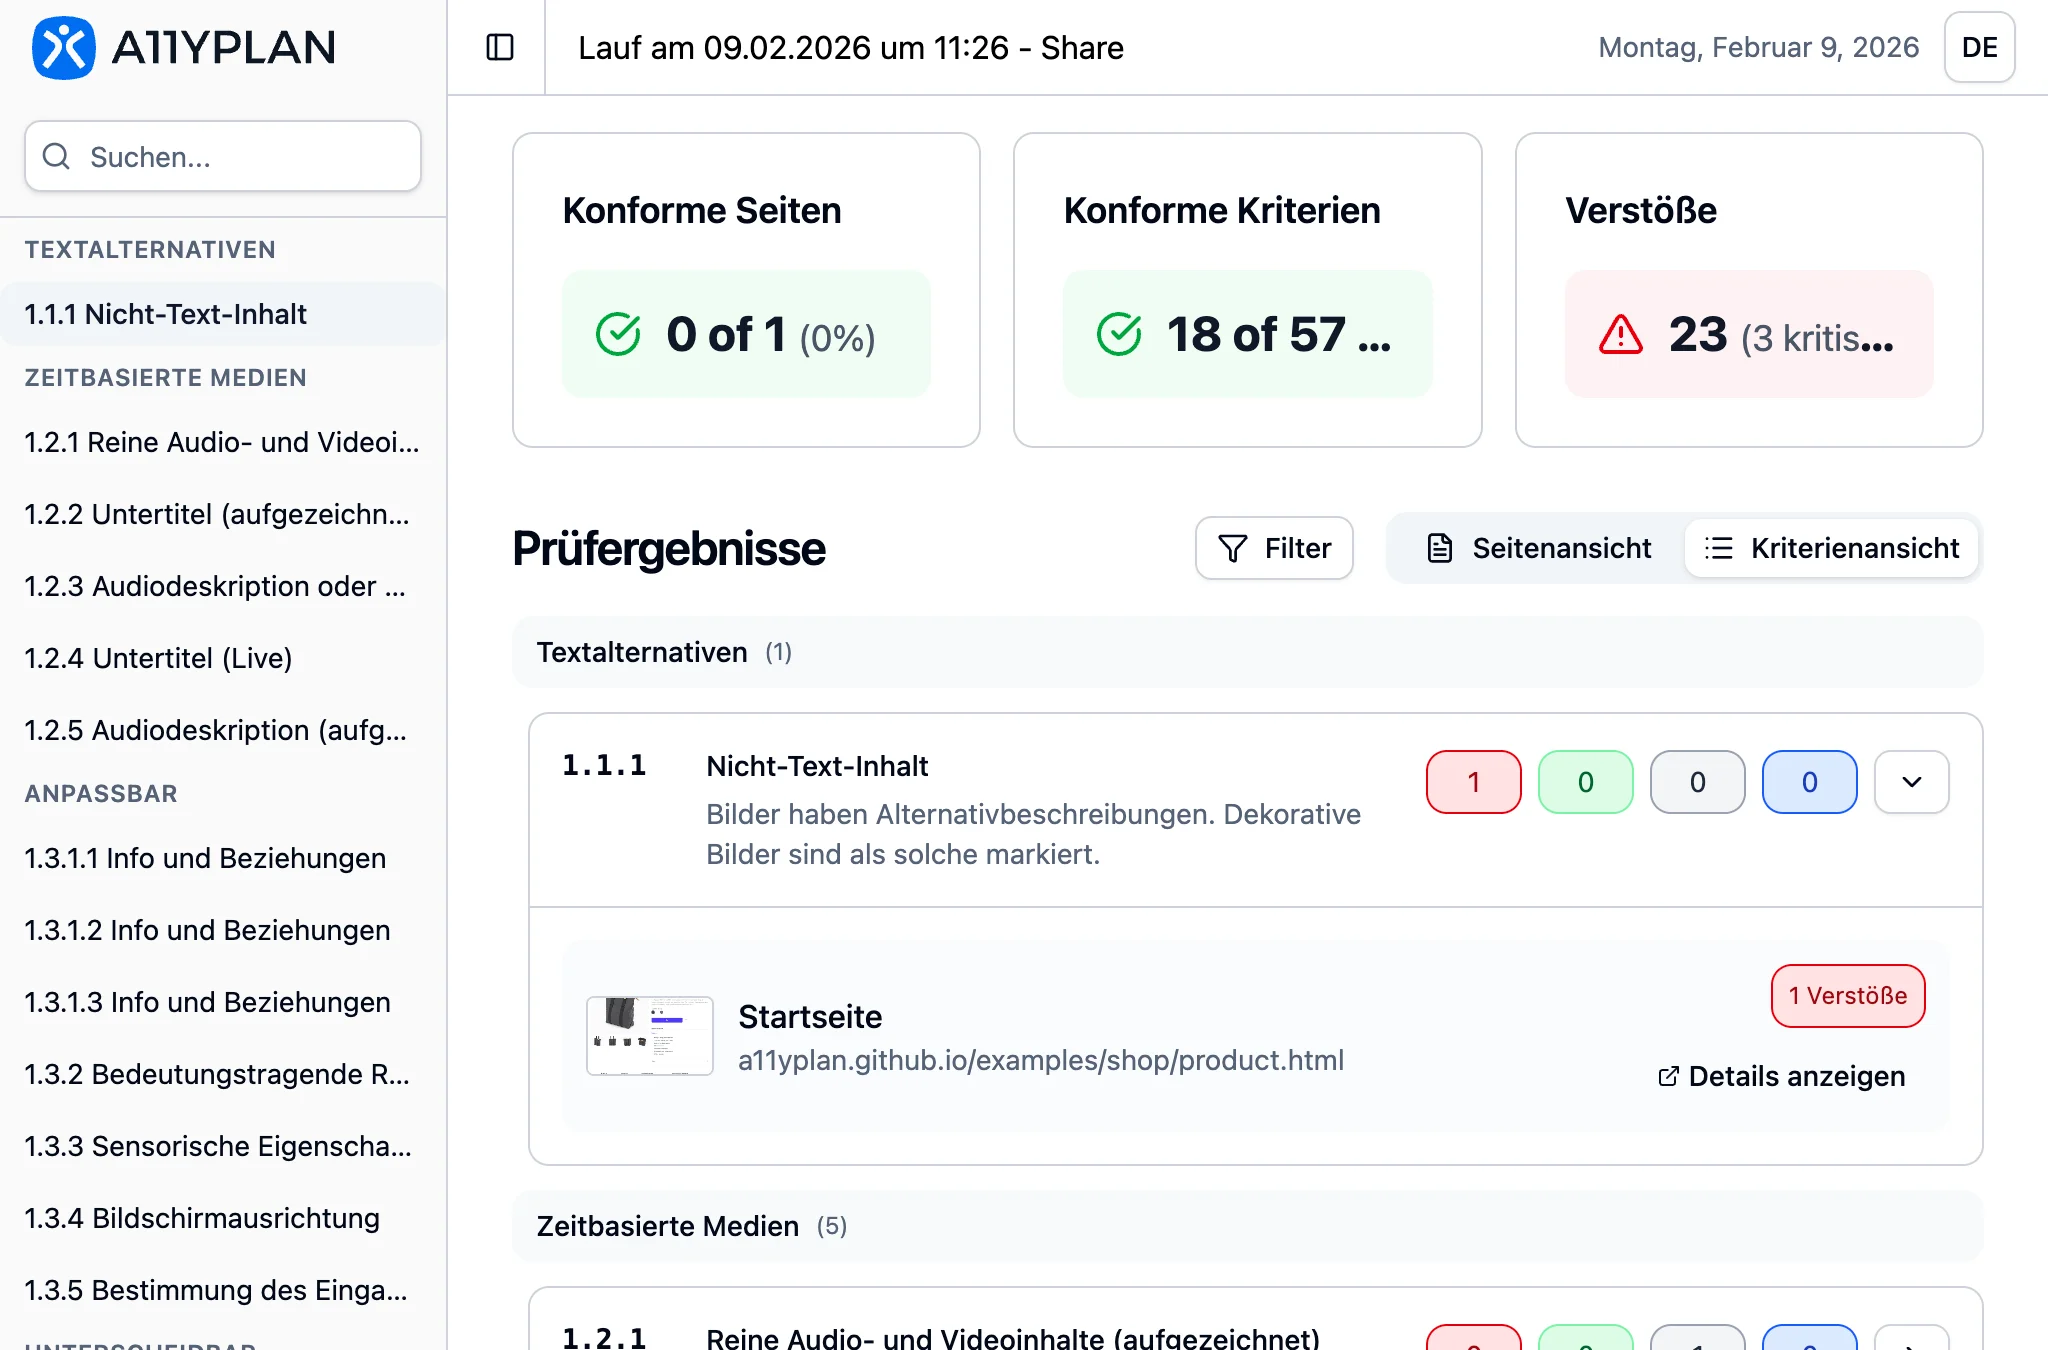
Task: Open 1.2.4 Untertitel (Live) from sidebar
Action: click(x=158, y=658)
